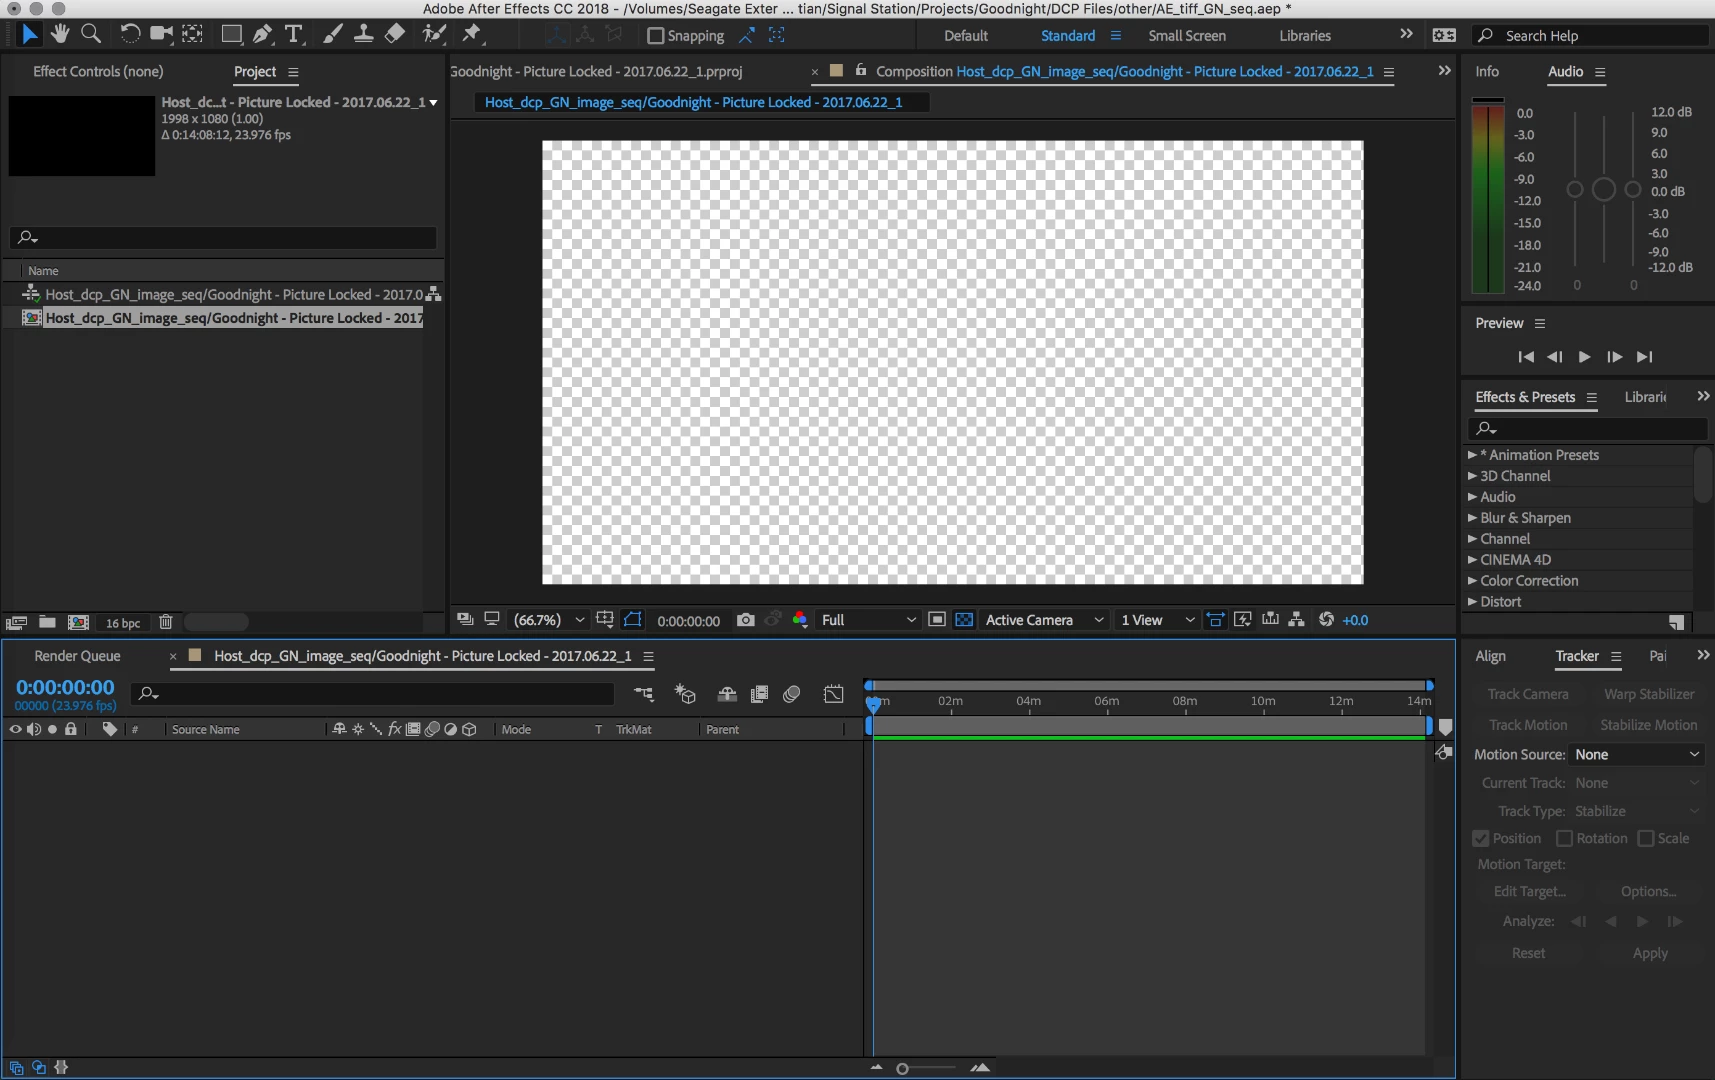Select the Clone Stamp tool
This screenshot has width=1715, height=1080.
tap(364, 34)
